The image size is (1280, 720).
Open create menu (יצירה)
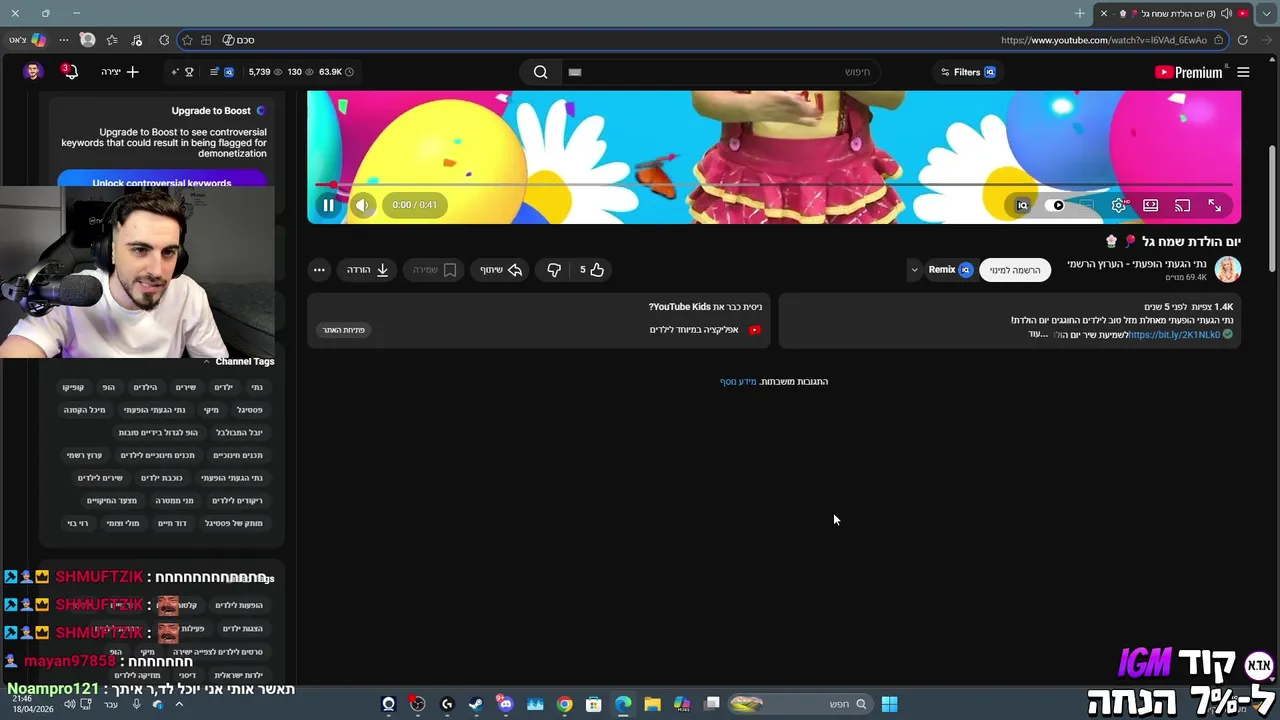(119, 72)
